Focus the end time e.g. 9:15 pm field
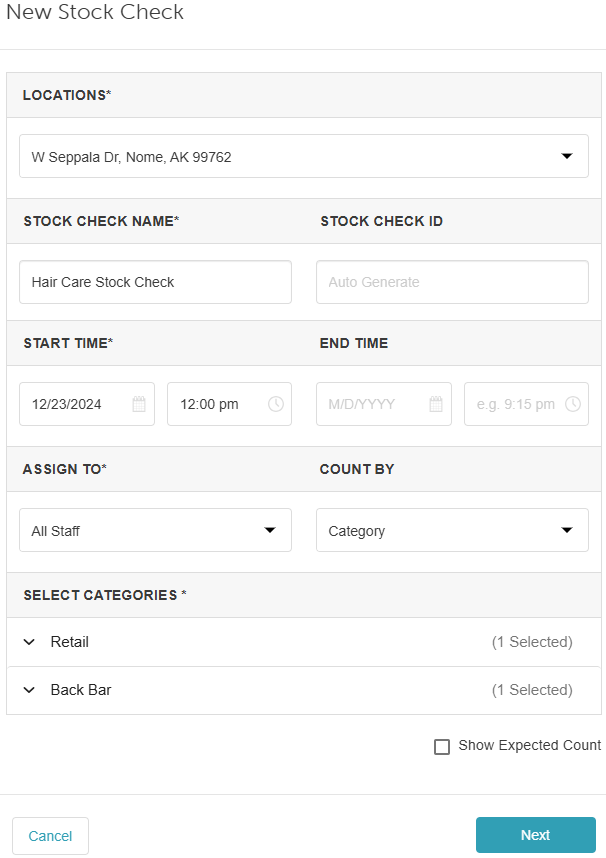 click(527, 404)
